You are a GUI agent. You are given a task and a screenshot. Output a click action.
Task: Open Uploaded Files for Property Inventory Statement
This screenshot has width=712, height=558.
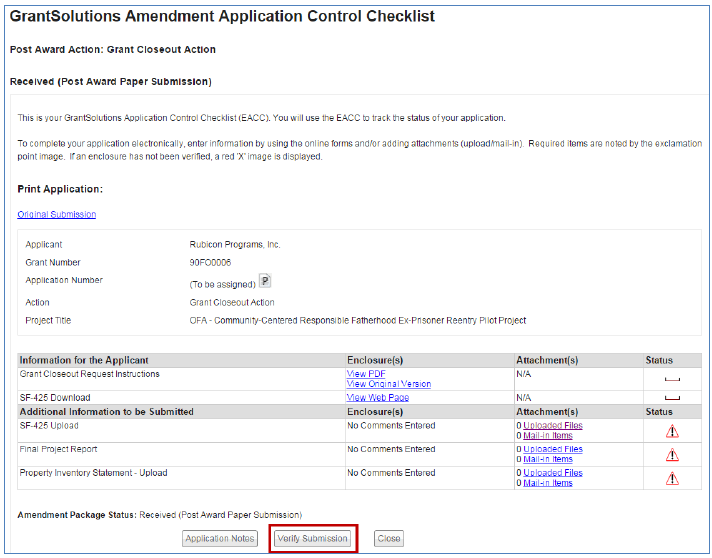point(552,473)
